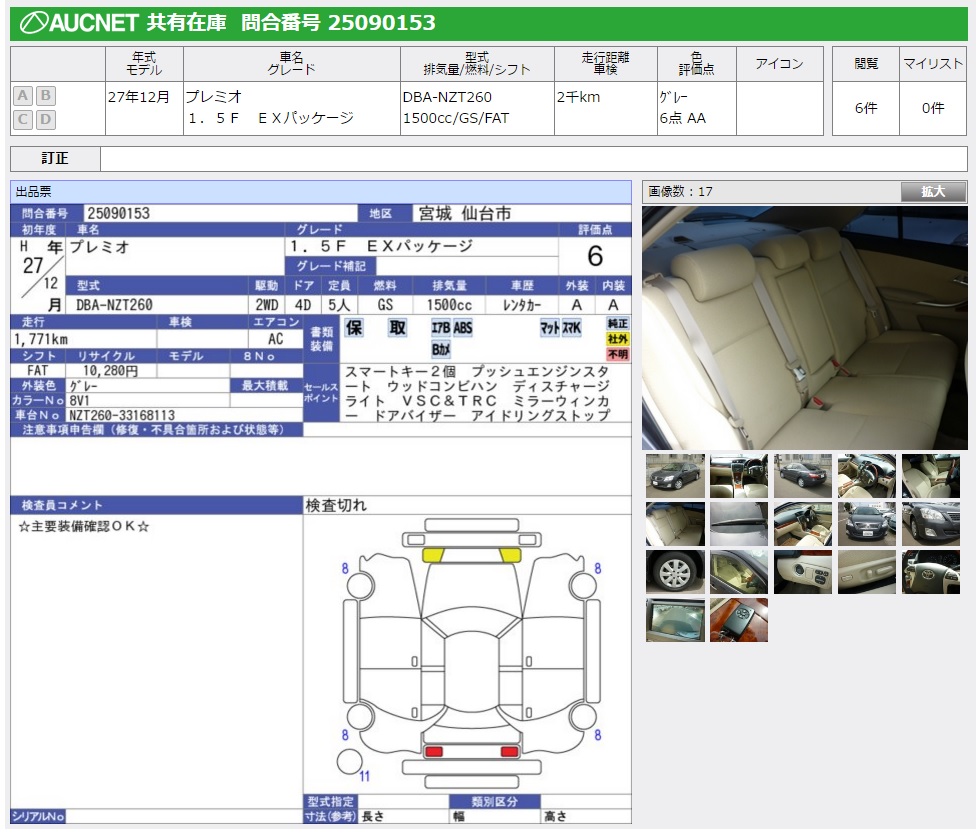Select the steering wheel Toyota logo thumbnail

(930, 572)
